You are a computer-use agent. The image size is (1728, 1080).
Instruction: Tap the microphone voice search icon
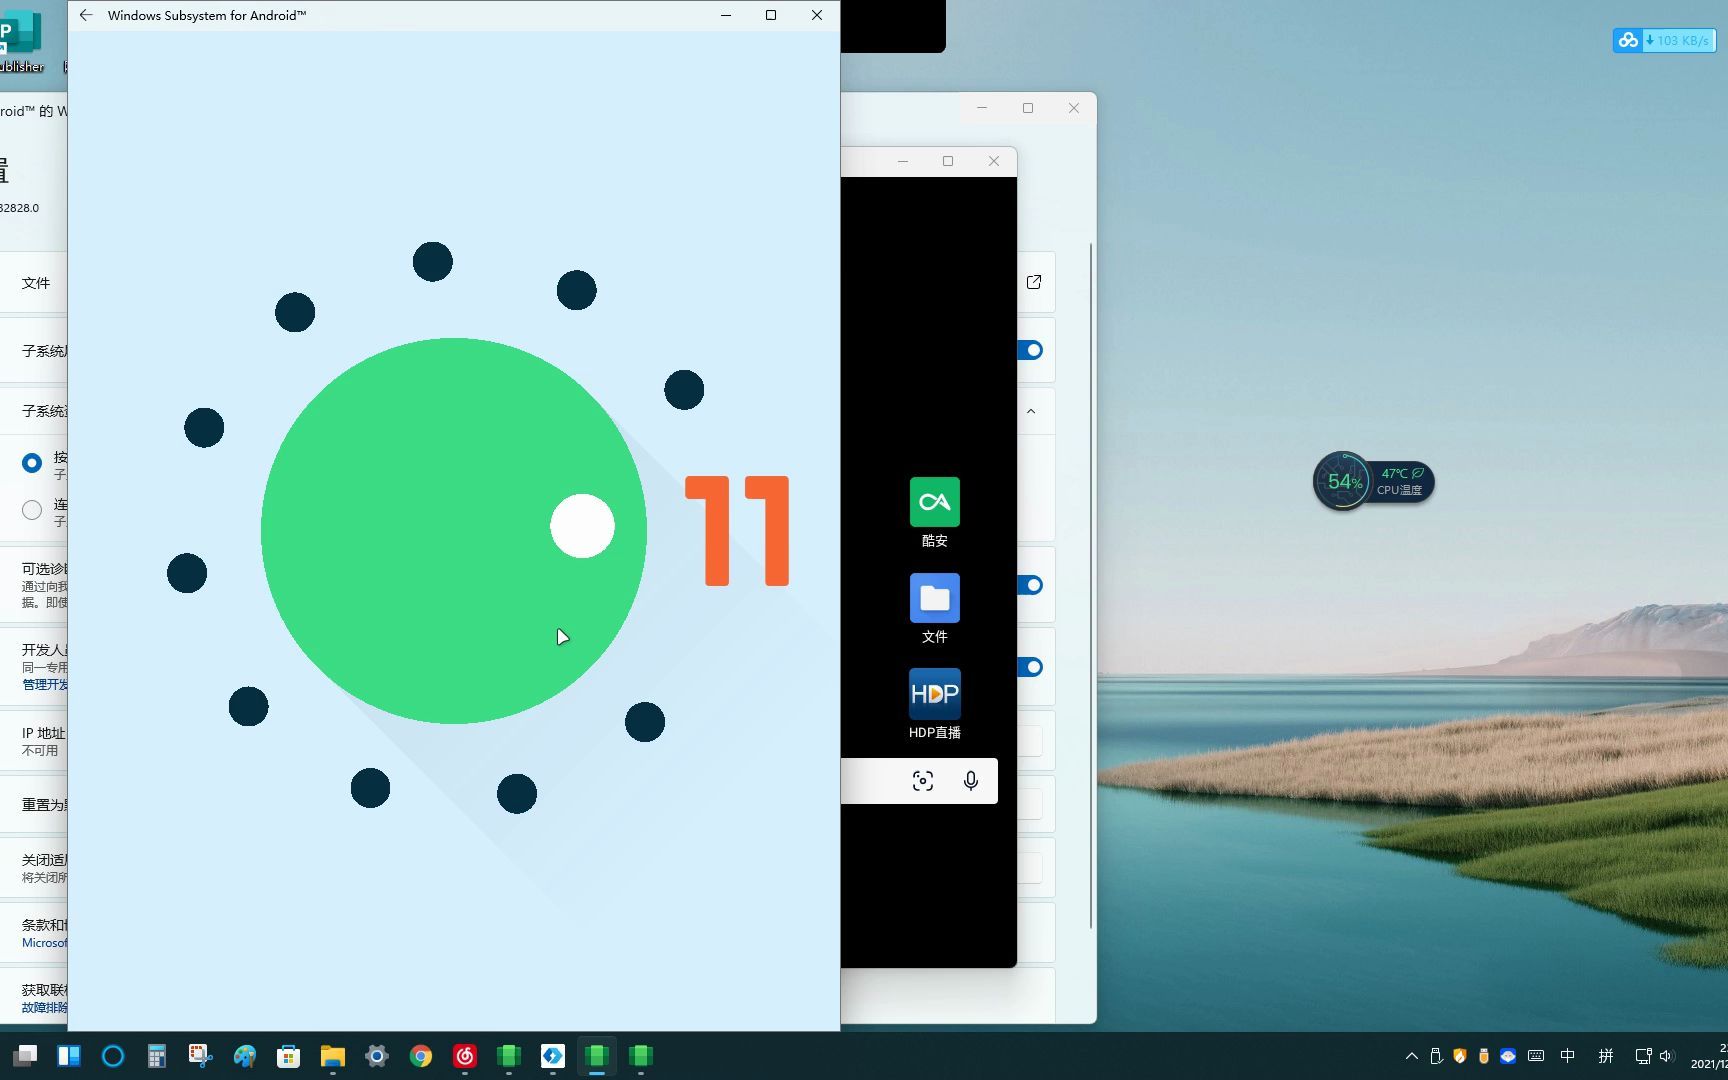pos(970,781)
